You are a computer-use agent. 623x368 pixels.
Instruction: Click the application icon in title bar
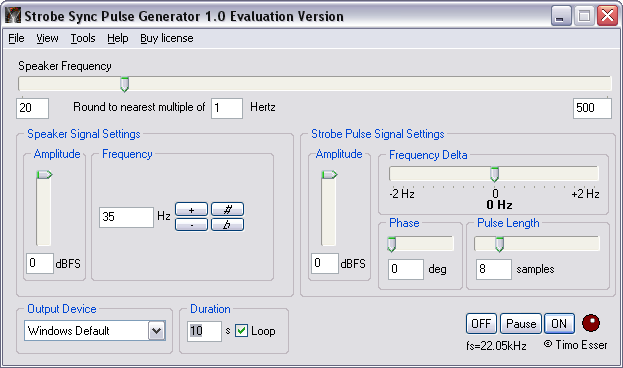pos(13,16)
